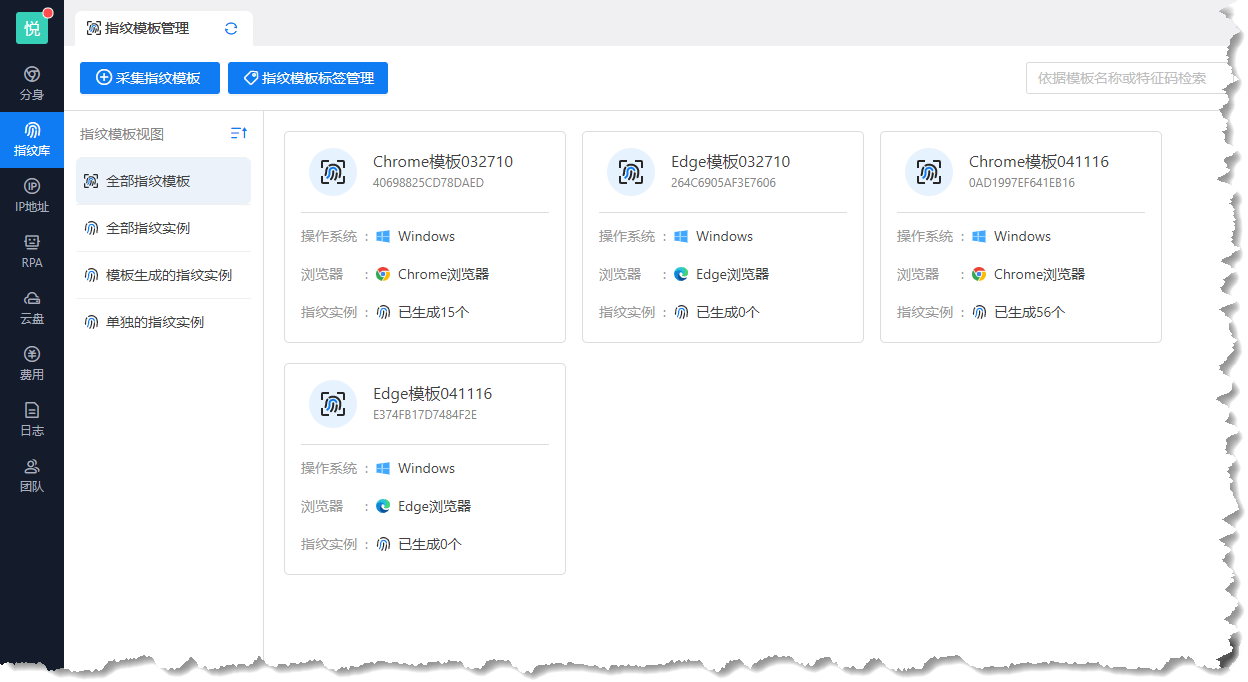Click feature code 264C6905AF3E7606
This screenshot has width=1248, height=682.
[x=724, y=183]
